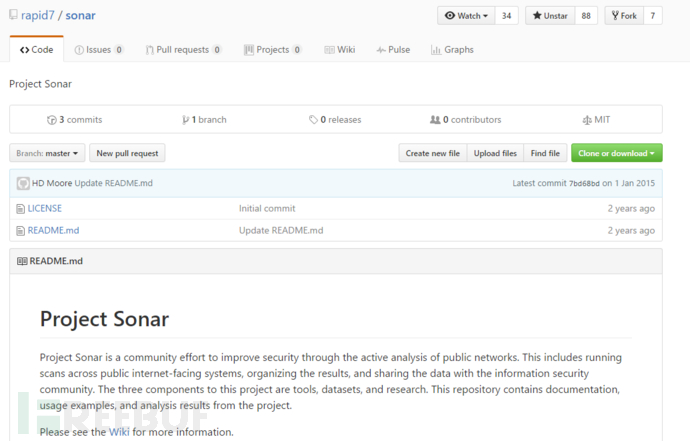690x441 pixels.
Task: Click the watchers count 34
Action: (x=506, y=16)
